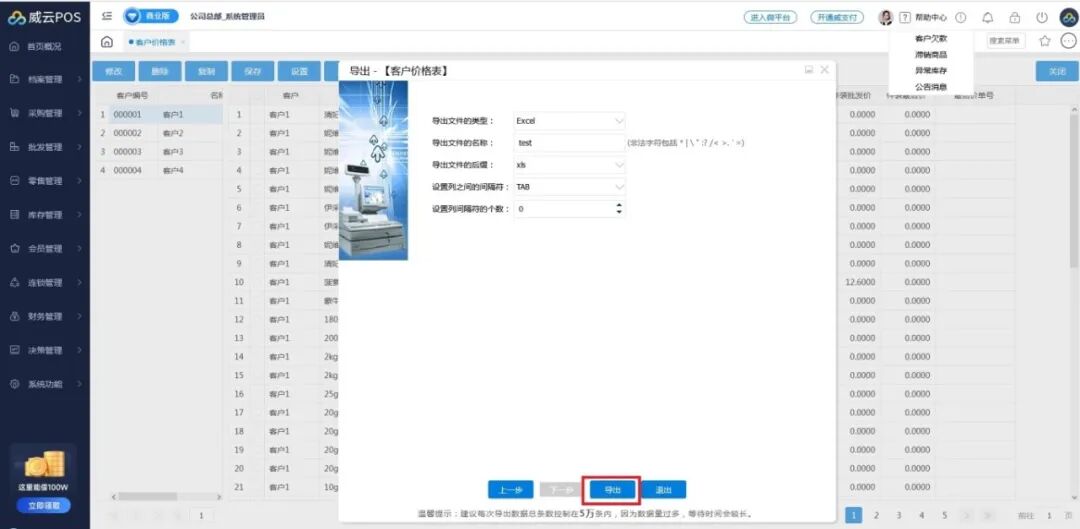1080x529 pixels.
Task: Click the 导出 export button
Action: point(612,490)
